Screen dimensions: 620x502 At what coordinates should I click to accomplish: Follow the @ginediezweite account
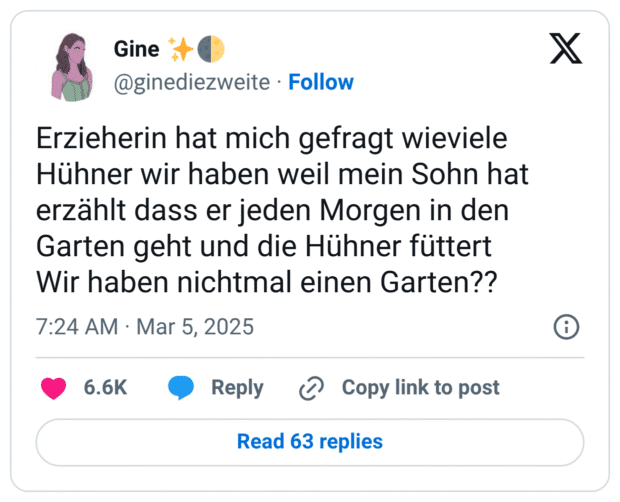(x=320, y=82)
